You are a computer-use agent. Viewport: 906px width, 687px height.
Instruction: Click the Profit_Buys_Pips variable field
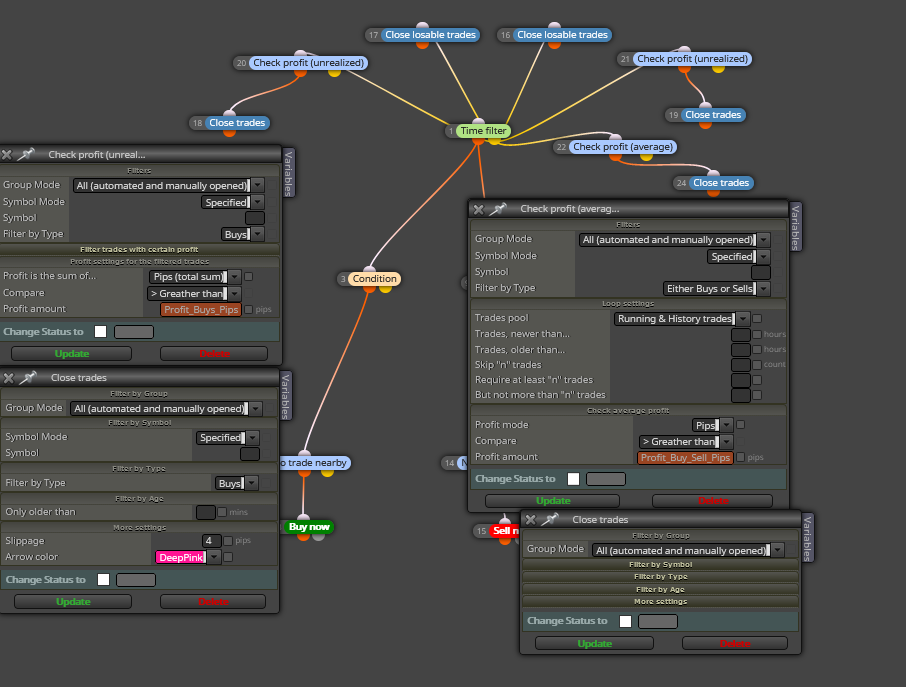[201, 310]
